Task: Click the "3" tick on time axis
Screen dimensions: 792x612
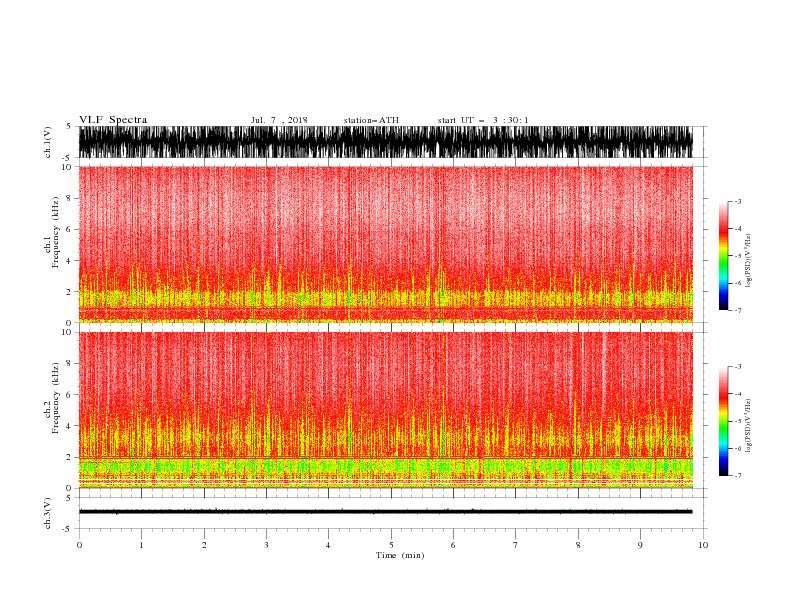Action: pos(266,545)
